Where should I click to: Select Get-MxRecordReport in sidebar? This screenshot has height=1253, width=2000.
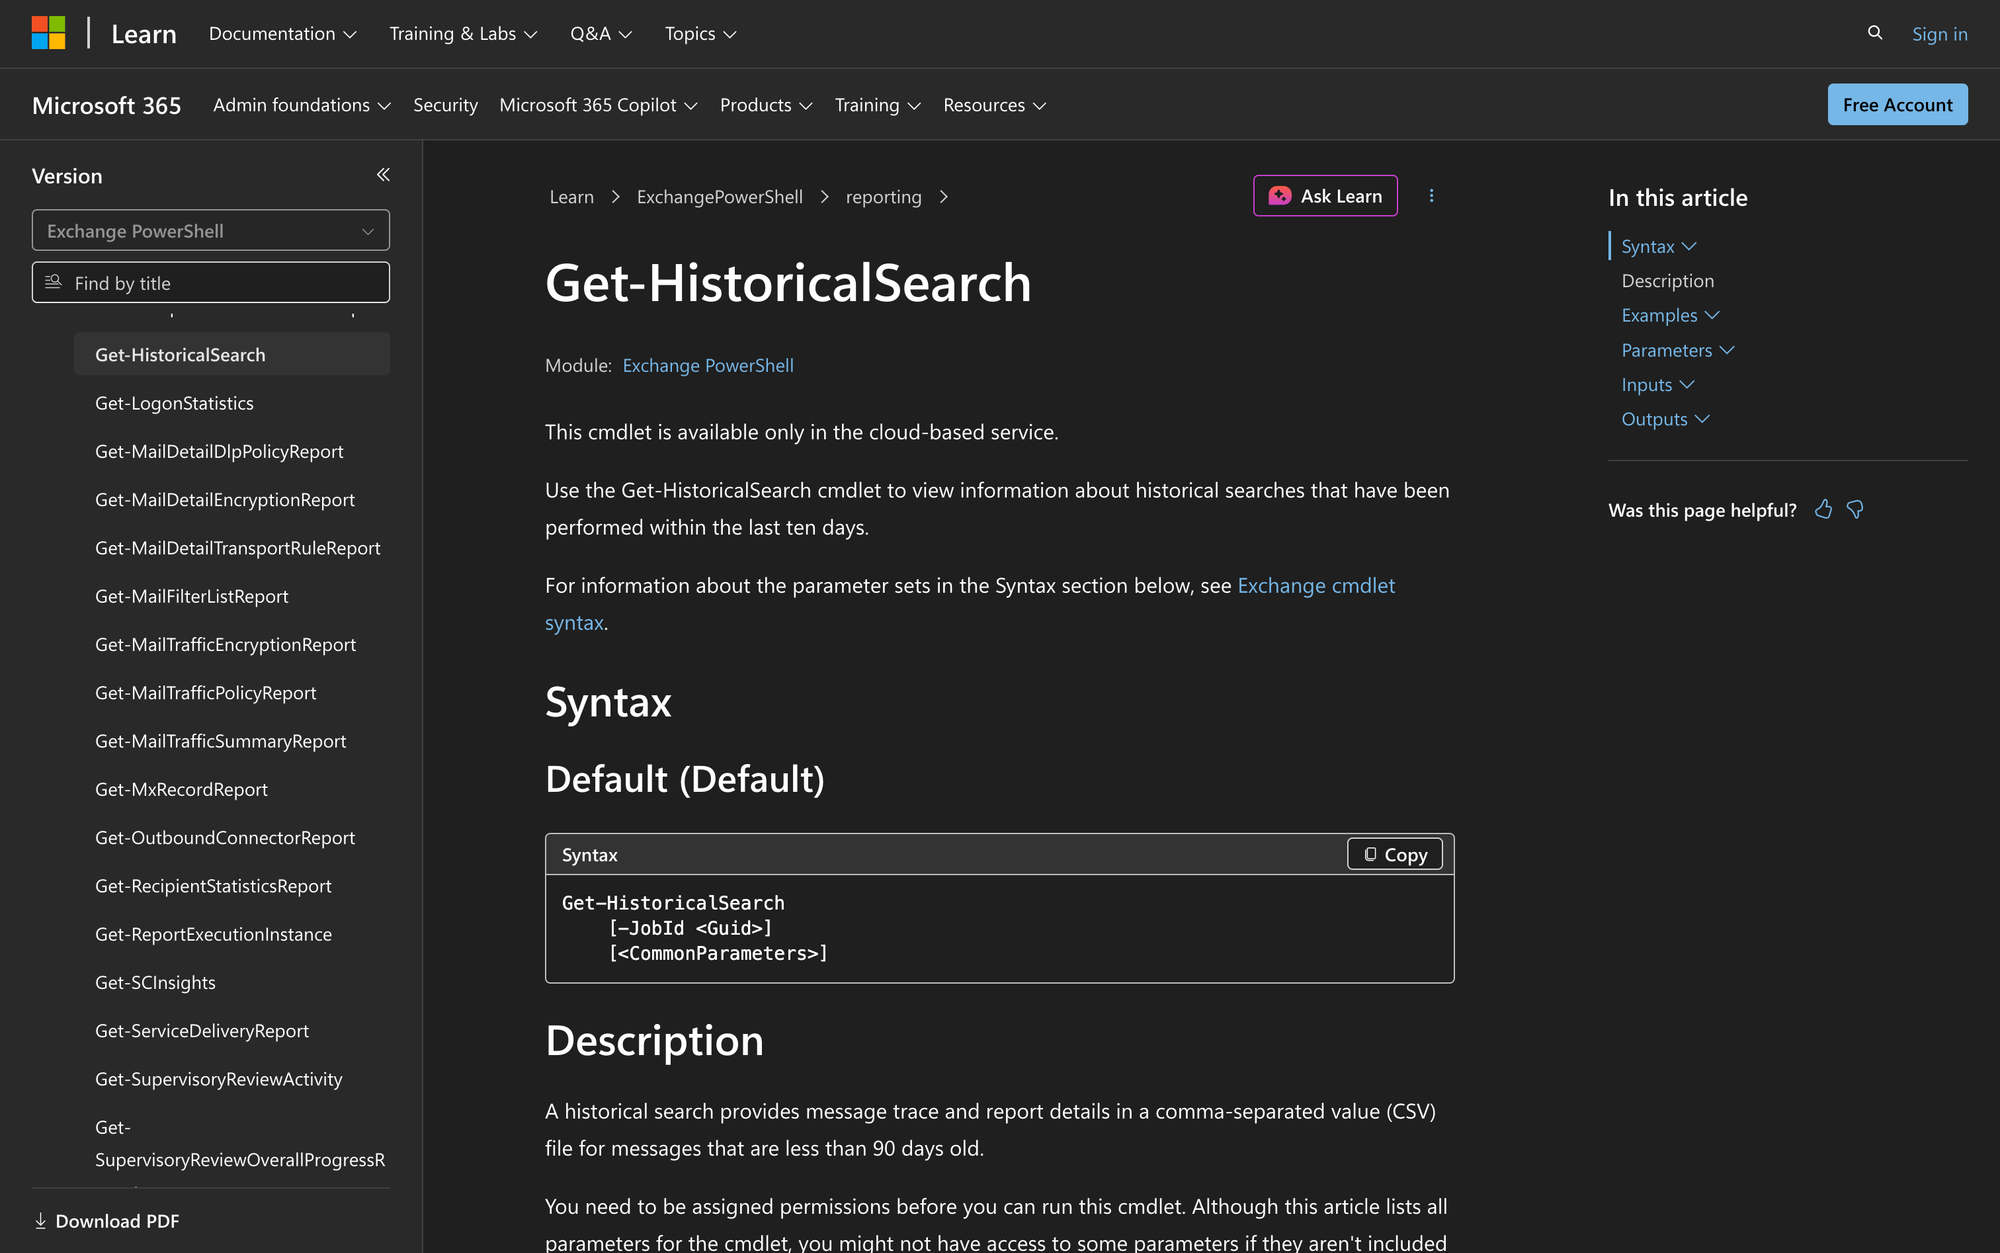coord(181,790)
